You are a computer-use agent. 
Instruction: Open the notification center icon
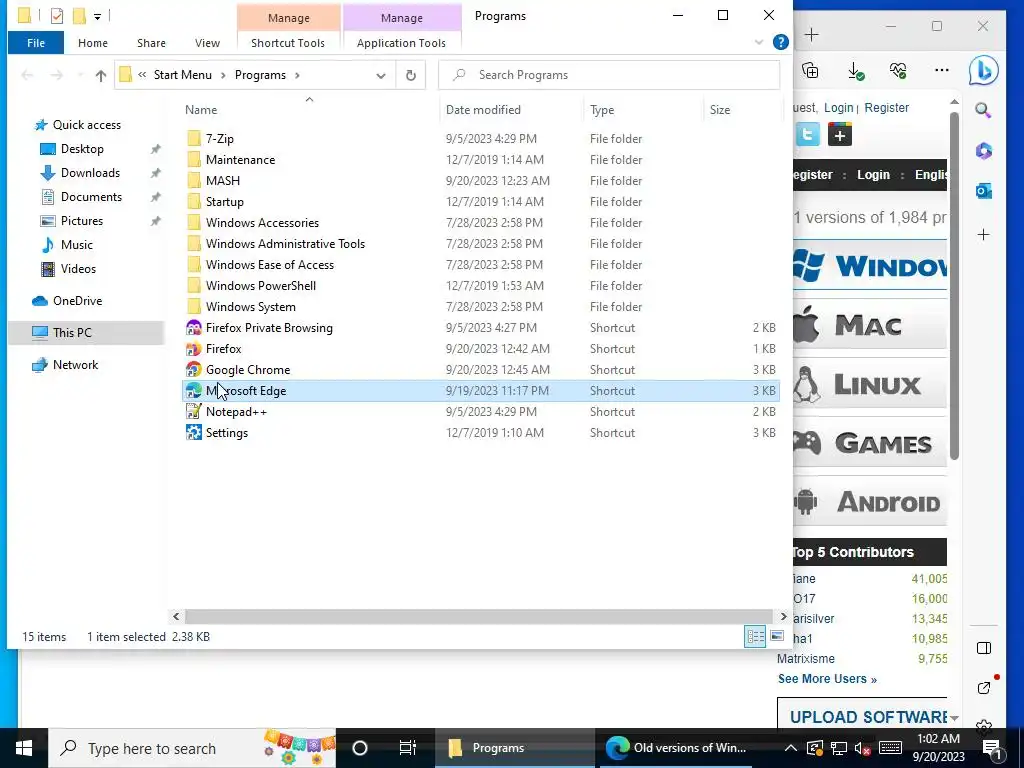coord(991,748)
